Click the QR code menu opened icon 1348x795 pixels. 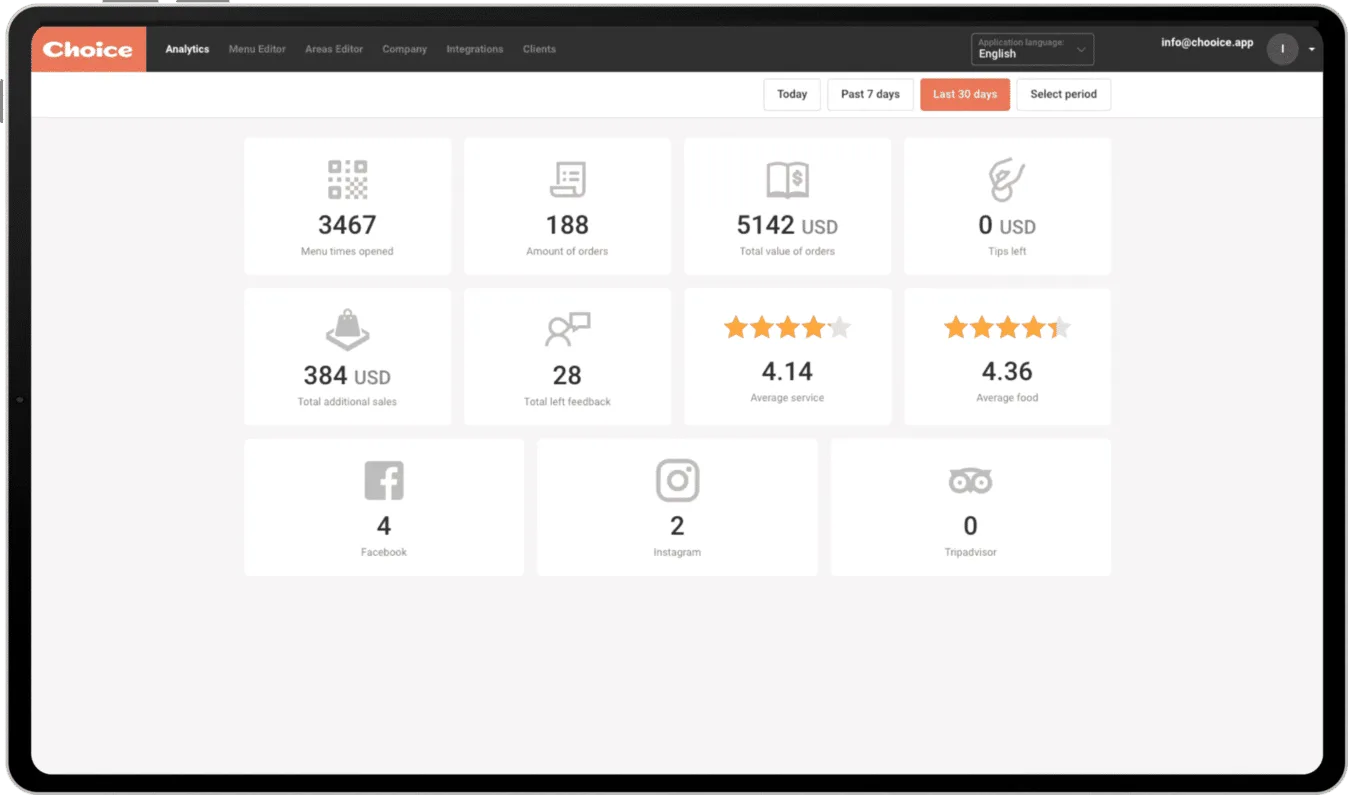[347, 180]
